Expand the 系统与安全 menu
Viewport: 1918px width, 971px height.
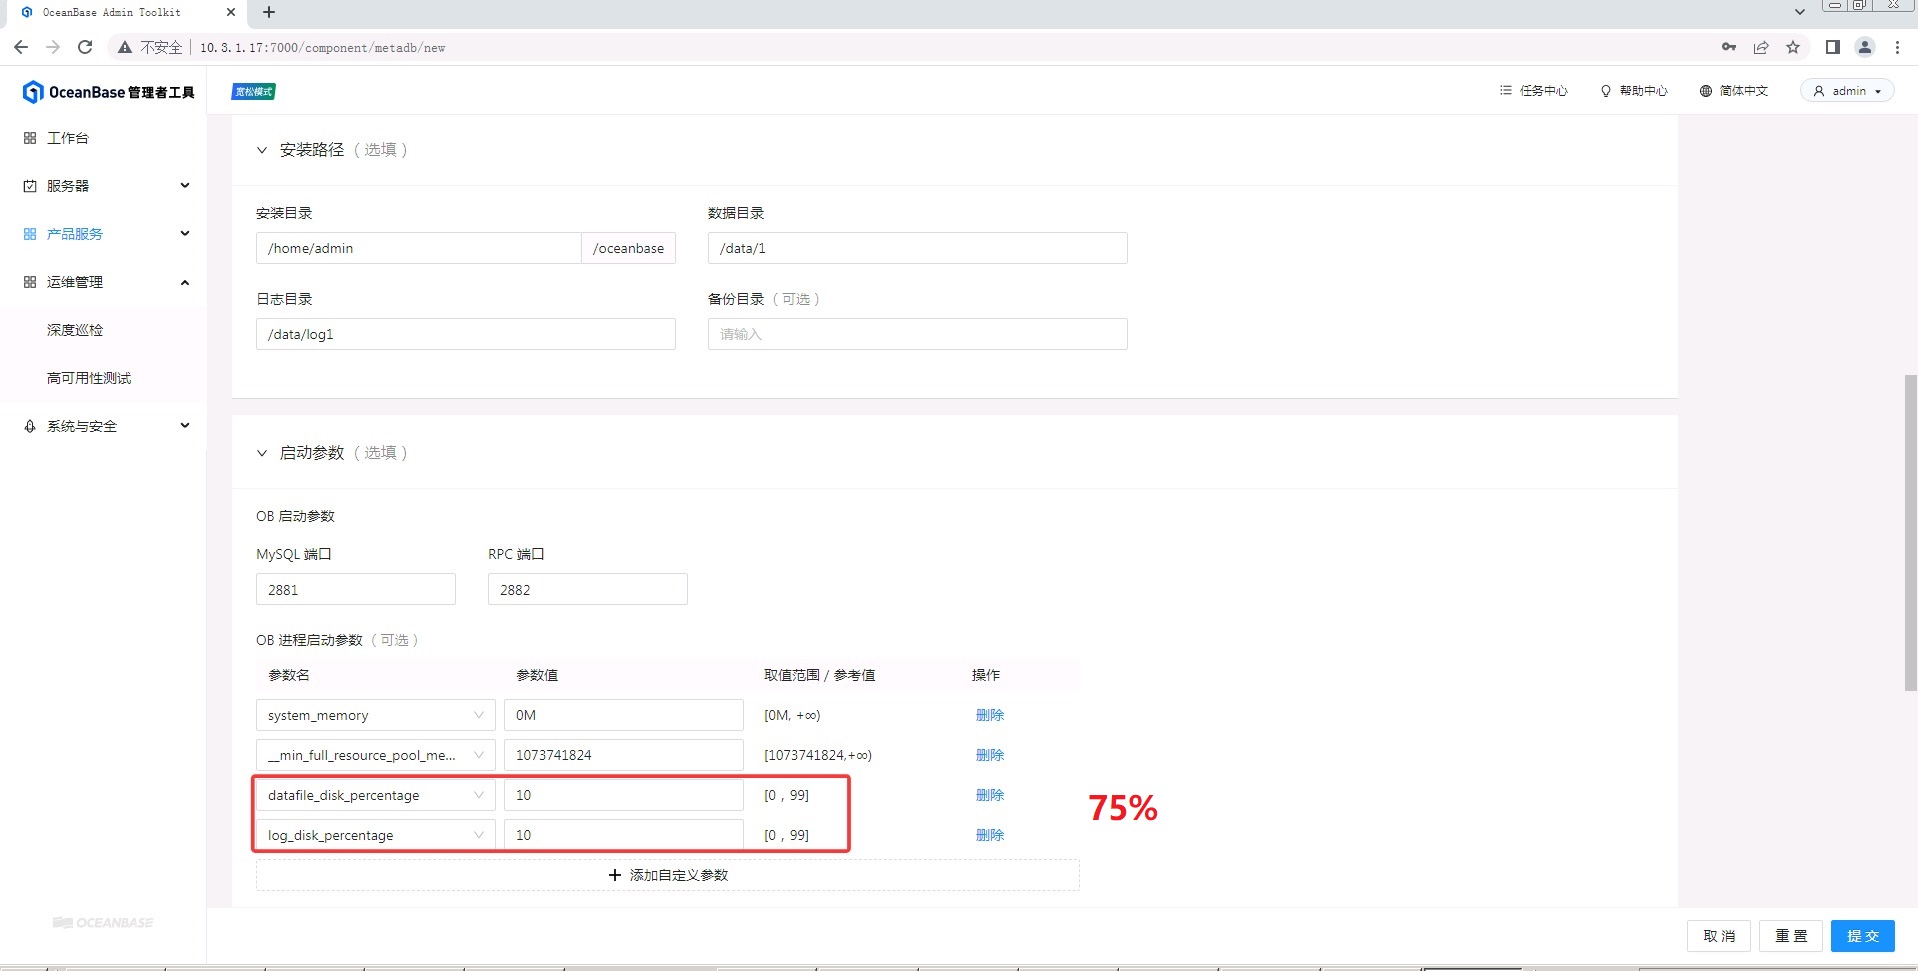click(x=185, y=426)
